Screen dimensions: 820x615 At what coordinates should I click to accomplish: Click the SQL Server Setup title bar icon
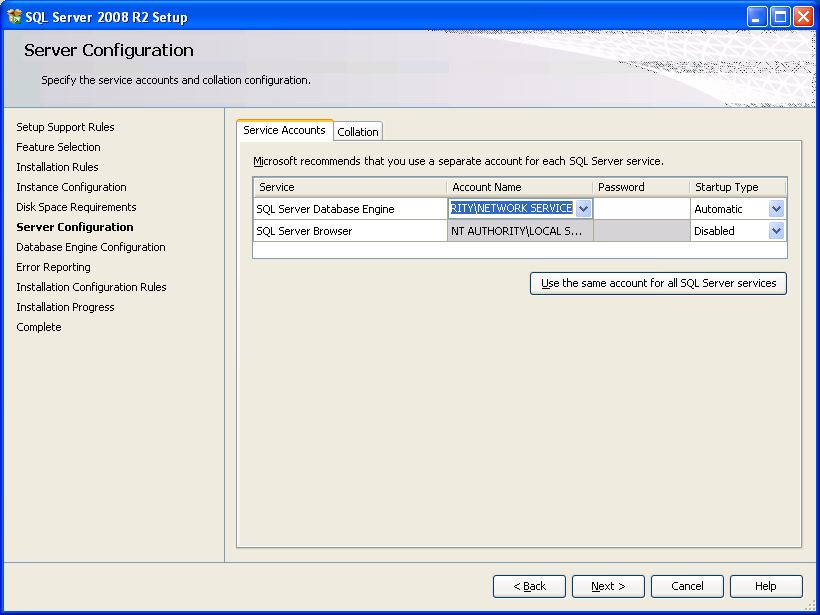(15, 16)
